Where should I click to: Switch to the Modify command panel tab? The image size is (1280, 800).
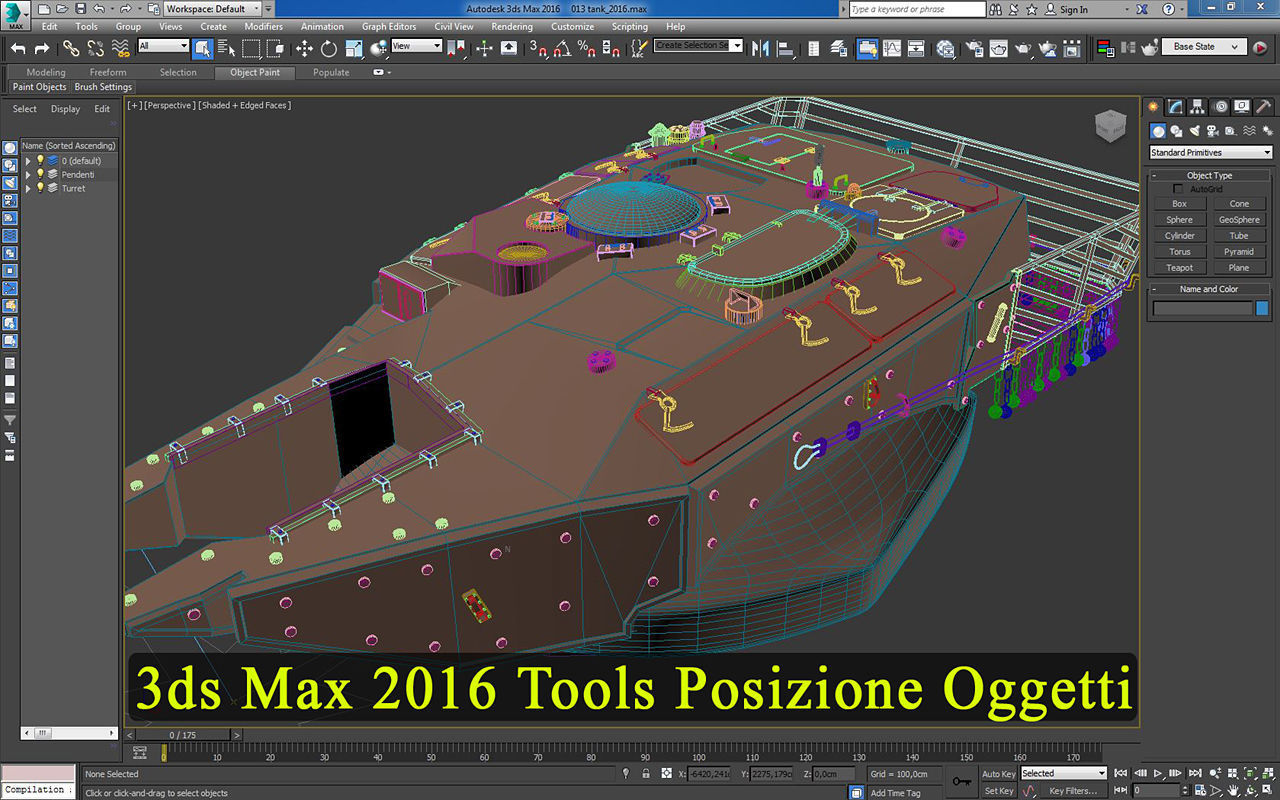pyautogui.click(x=1176, y=107)
